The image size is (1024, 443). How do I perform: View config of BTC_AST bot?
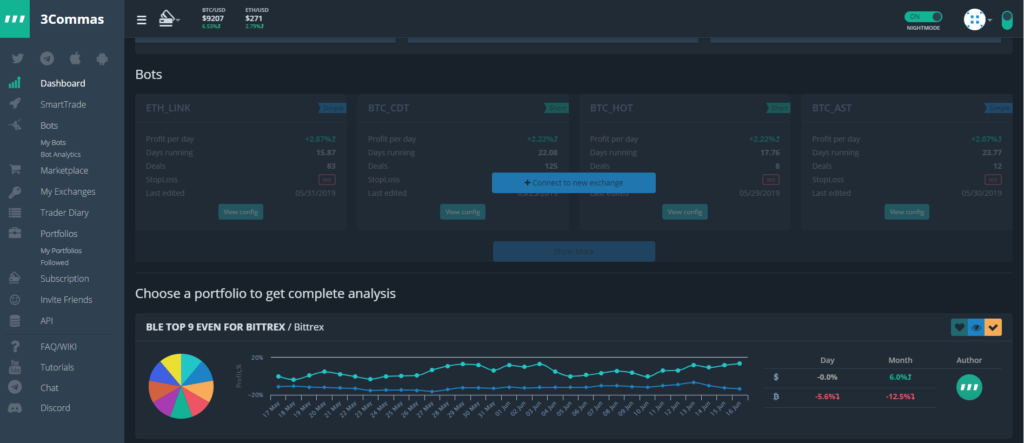[907, 212]
